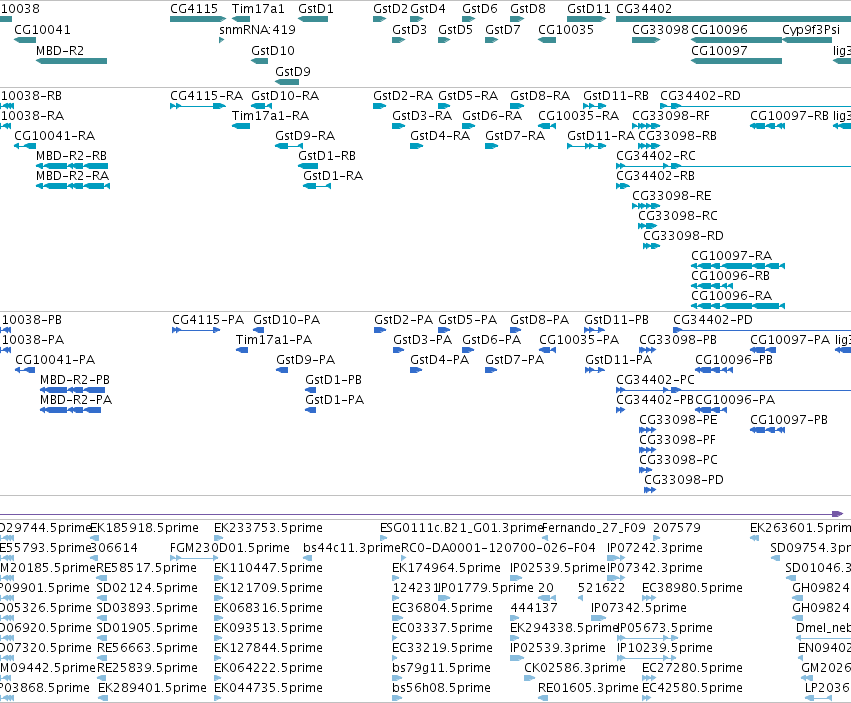
Task: Select the GstD10-RA transcript label
Action: click(285, 96)
